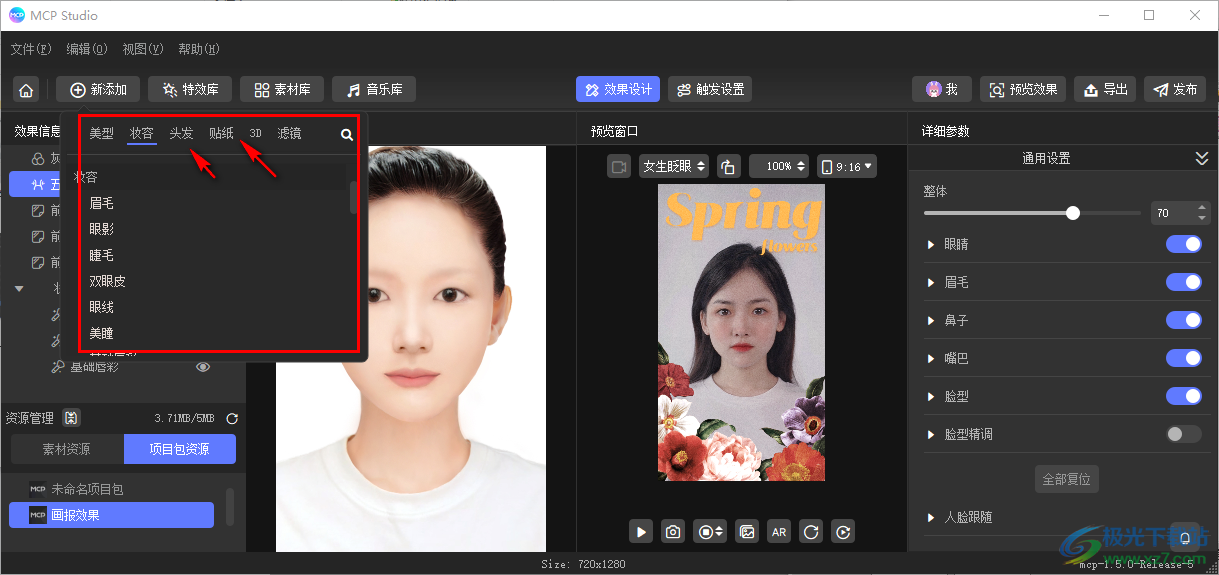Click the rotate icon in the preview toolbar
Image resolution: width=1219 pixels, height=575 pixels.
[x=728, y=167]
